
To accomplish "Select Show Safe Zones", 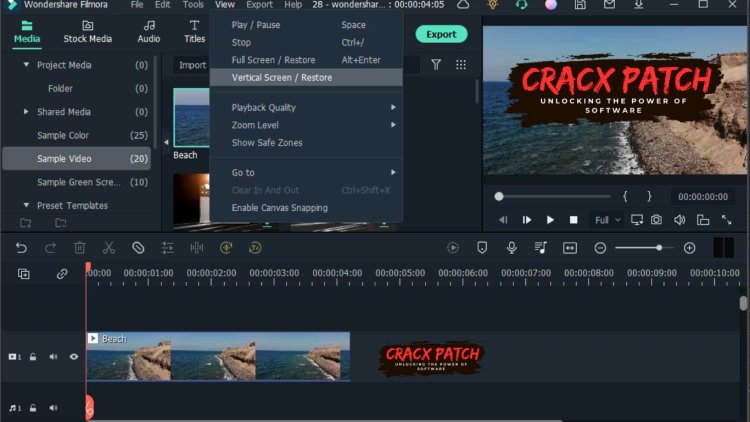I will (306, 143).
